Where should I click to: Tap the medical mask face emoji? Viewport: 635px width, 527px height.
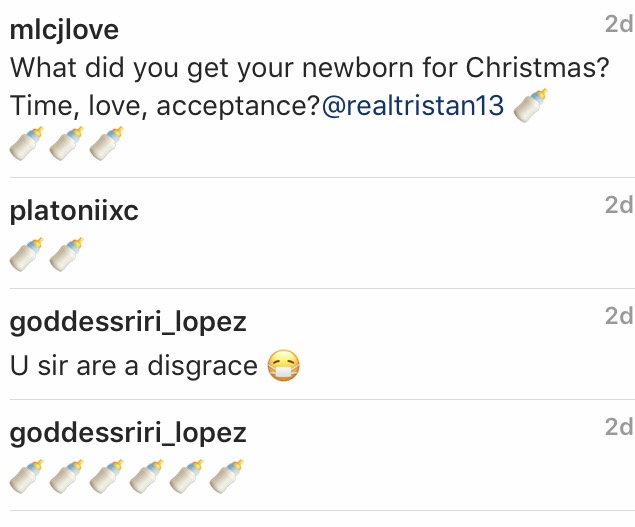pyautogui.click(x=285, y=367)
